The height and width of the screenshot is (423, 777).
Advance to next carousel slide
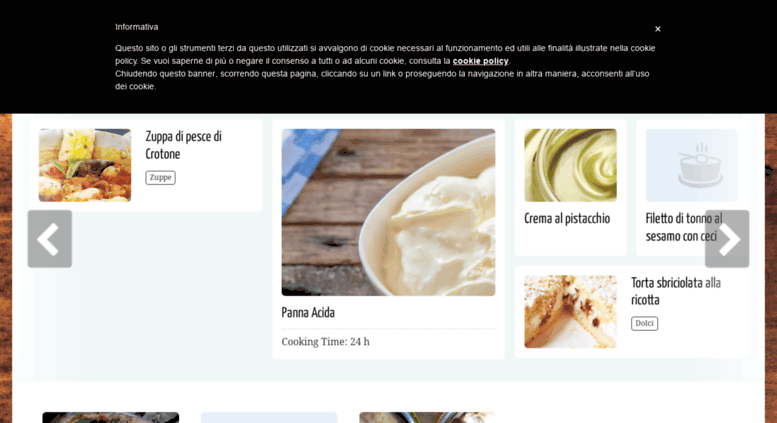(x=727, y=239)
